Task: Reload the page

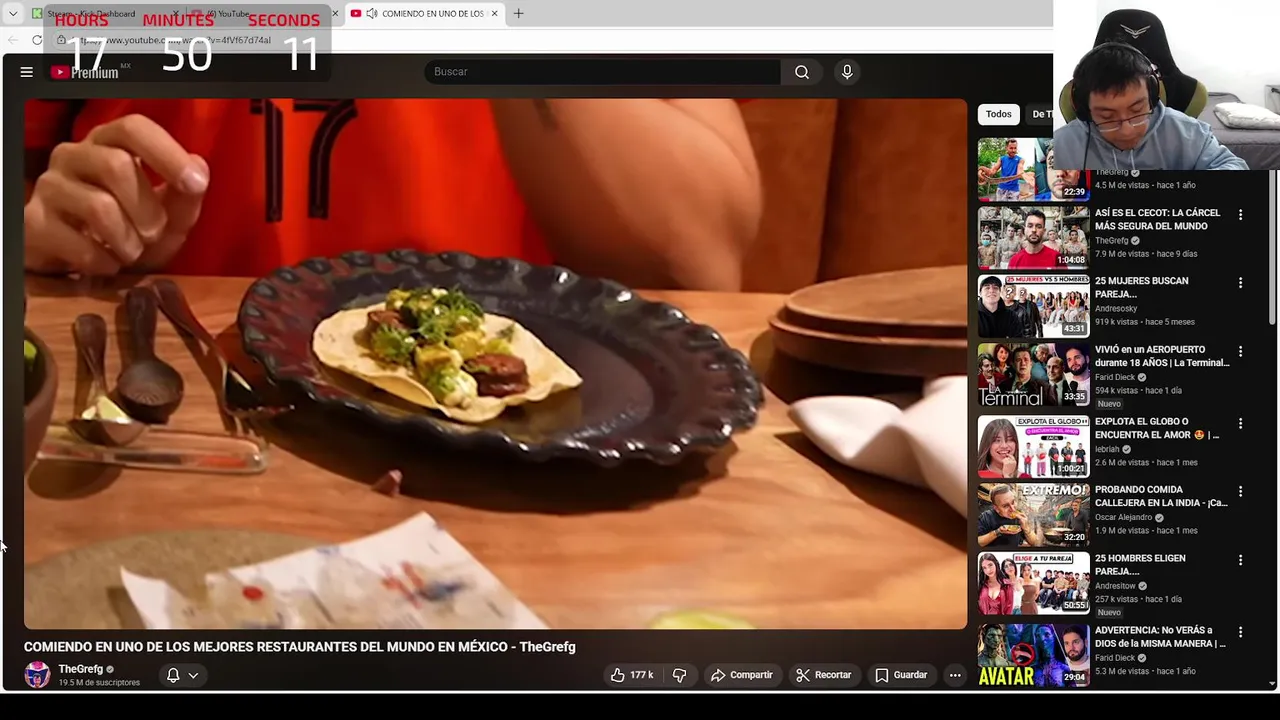Action: (x=37, y=40)
